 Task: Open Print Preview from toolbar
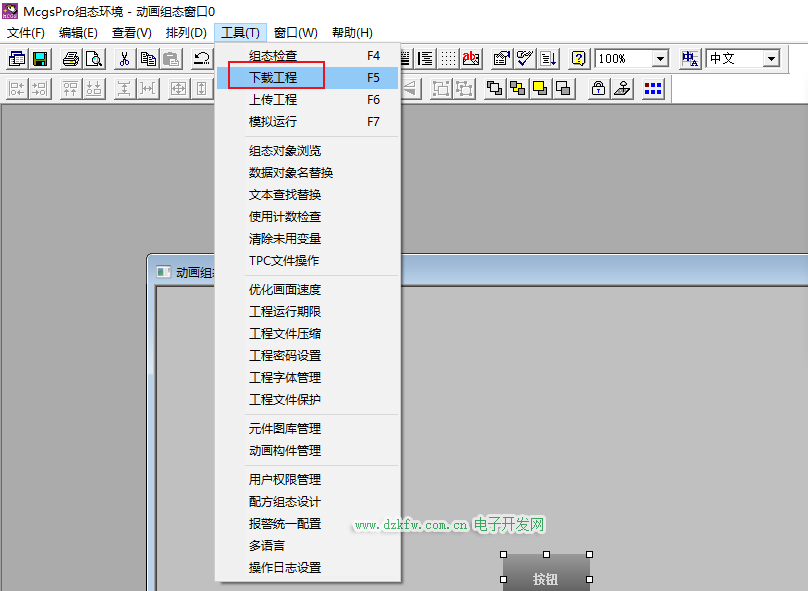click(x=94, y=59)
